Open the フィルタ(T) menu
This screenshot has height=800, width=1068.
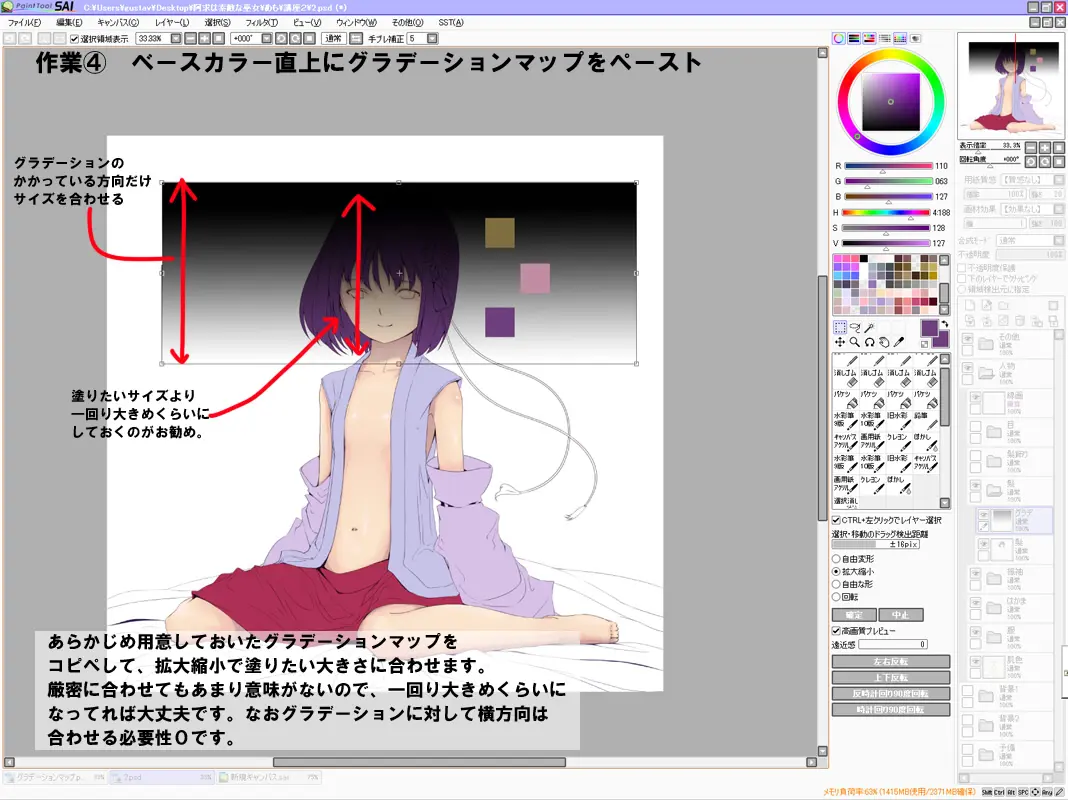pos(262,23)
